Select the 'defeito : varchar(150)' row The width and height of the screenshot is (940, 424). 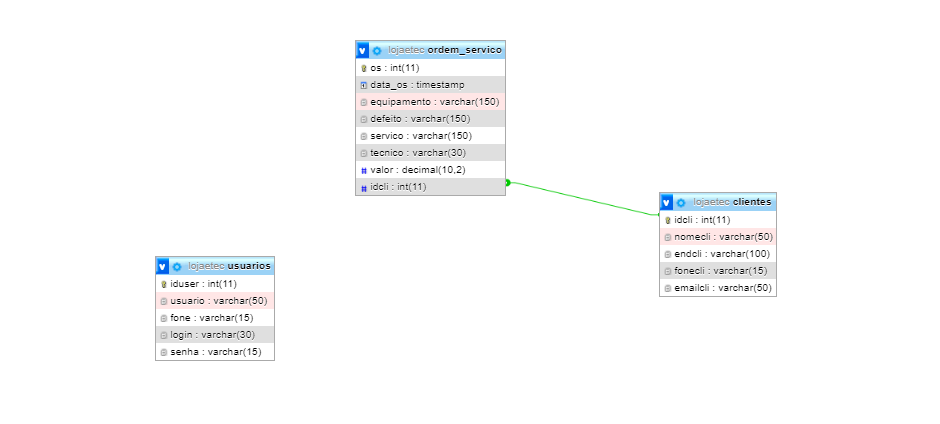(430, 119)
